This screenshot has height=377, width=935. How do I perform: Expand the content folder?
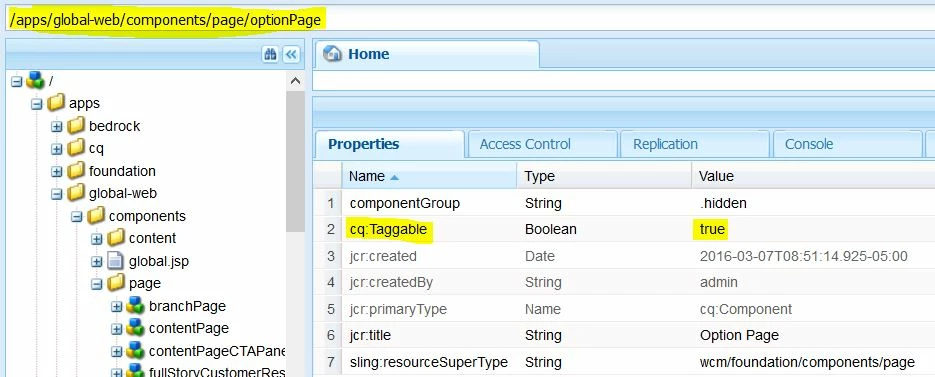[x=97, y=239]
